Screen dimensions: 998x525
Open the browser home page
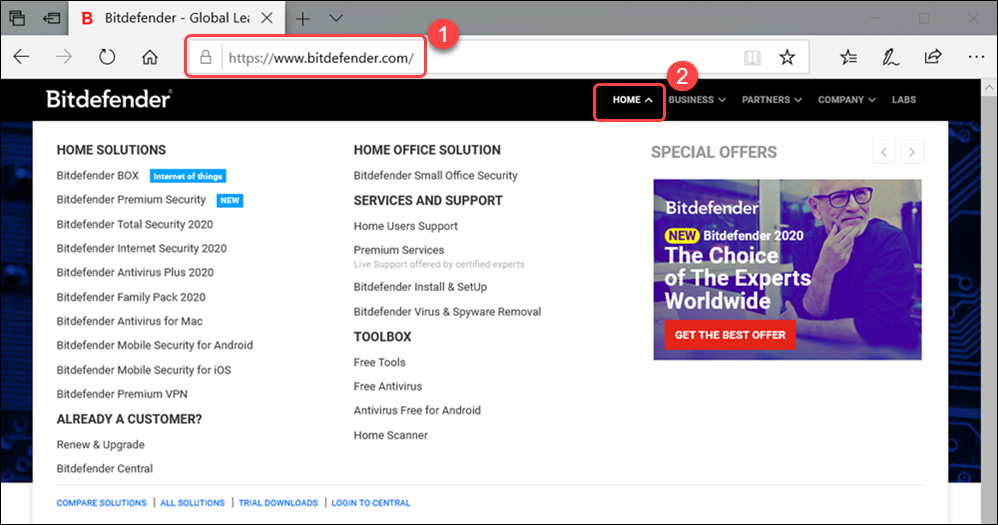click(x=150, y=57)
